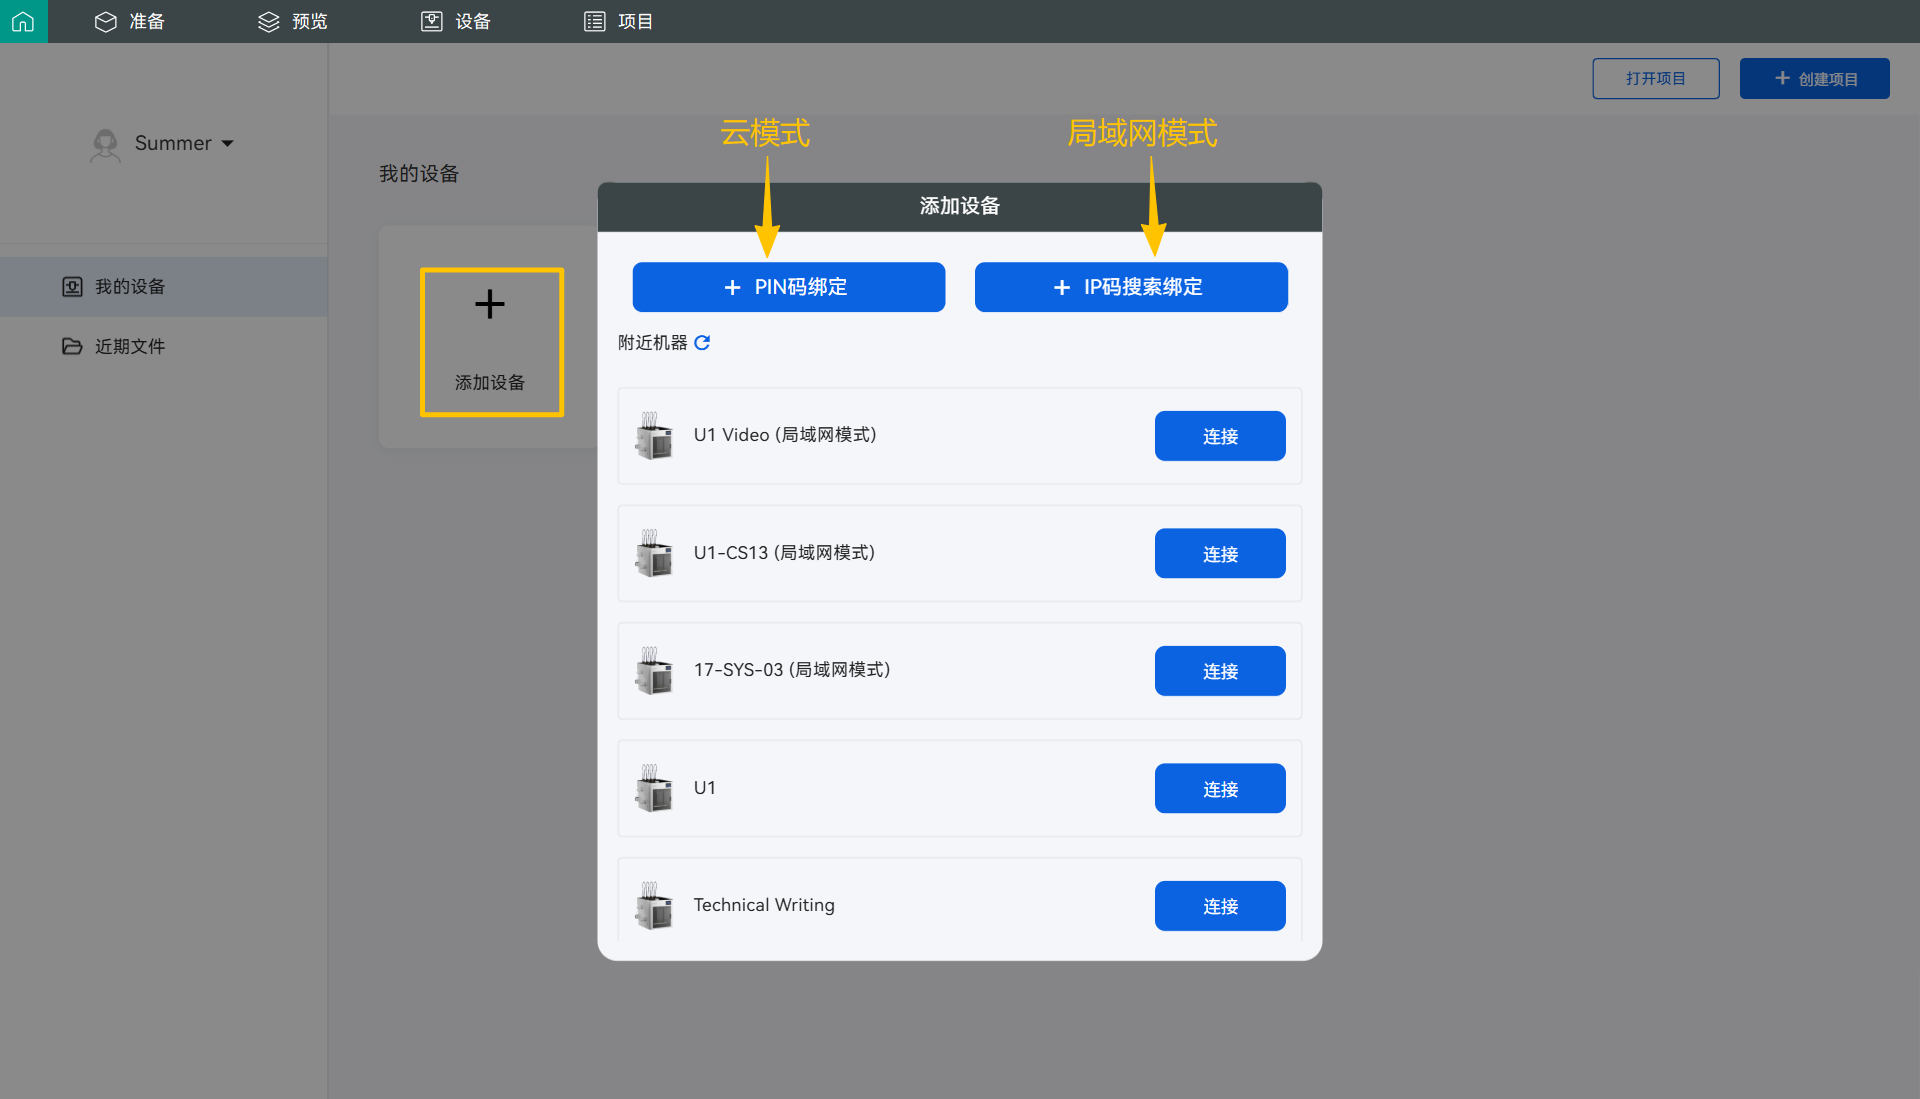The height and width of the screenshot is (1099, 1920).
Task: Open the 设备 (Device) tab
Action: tap(456, 21)
